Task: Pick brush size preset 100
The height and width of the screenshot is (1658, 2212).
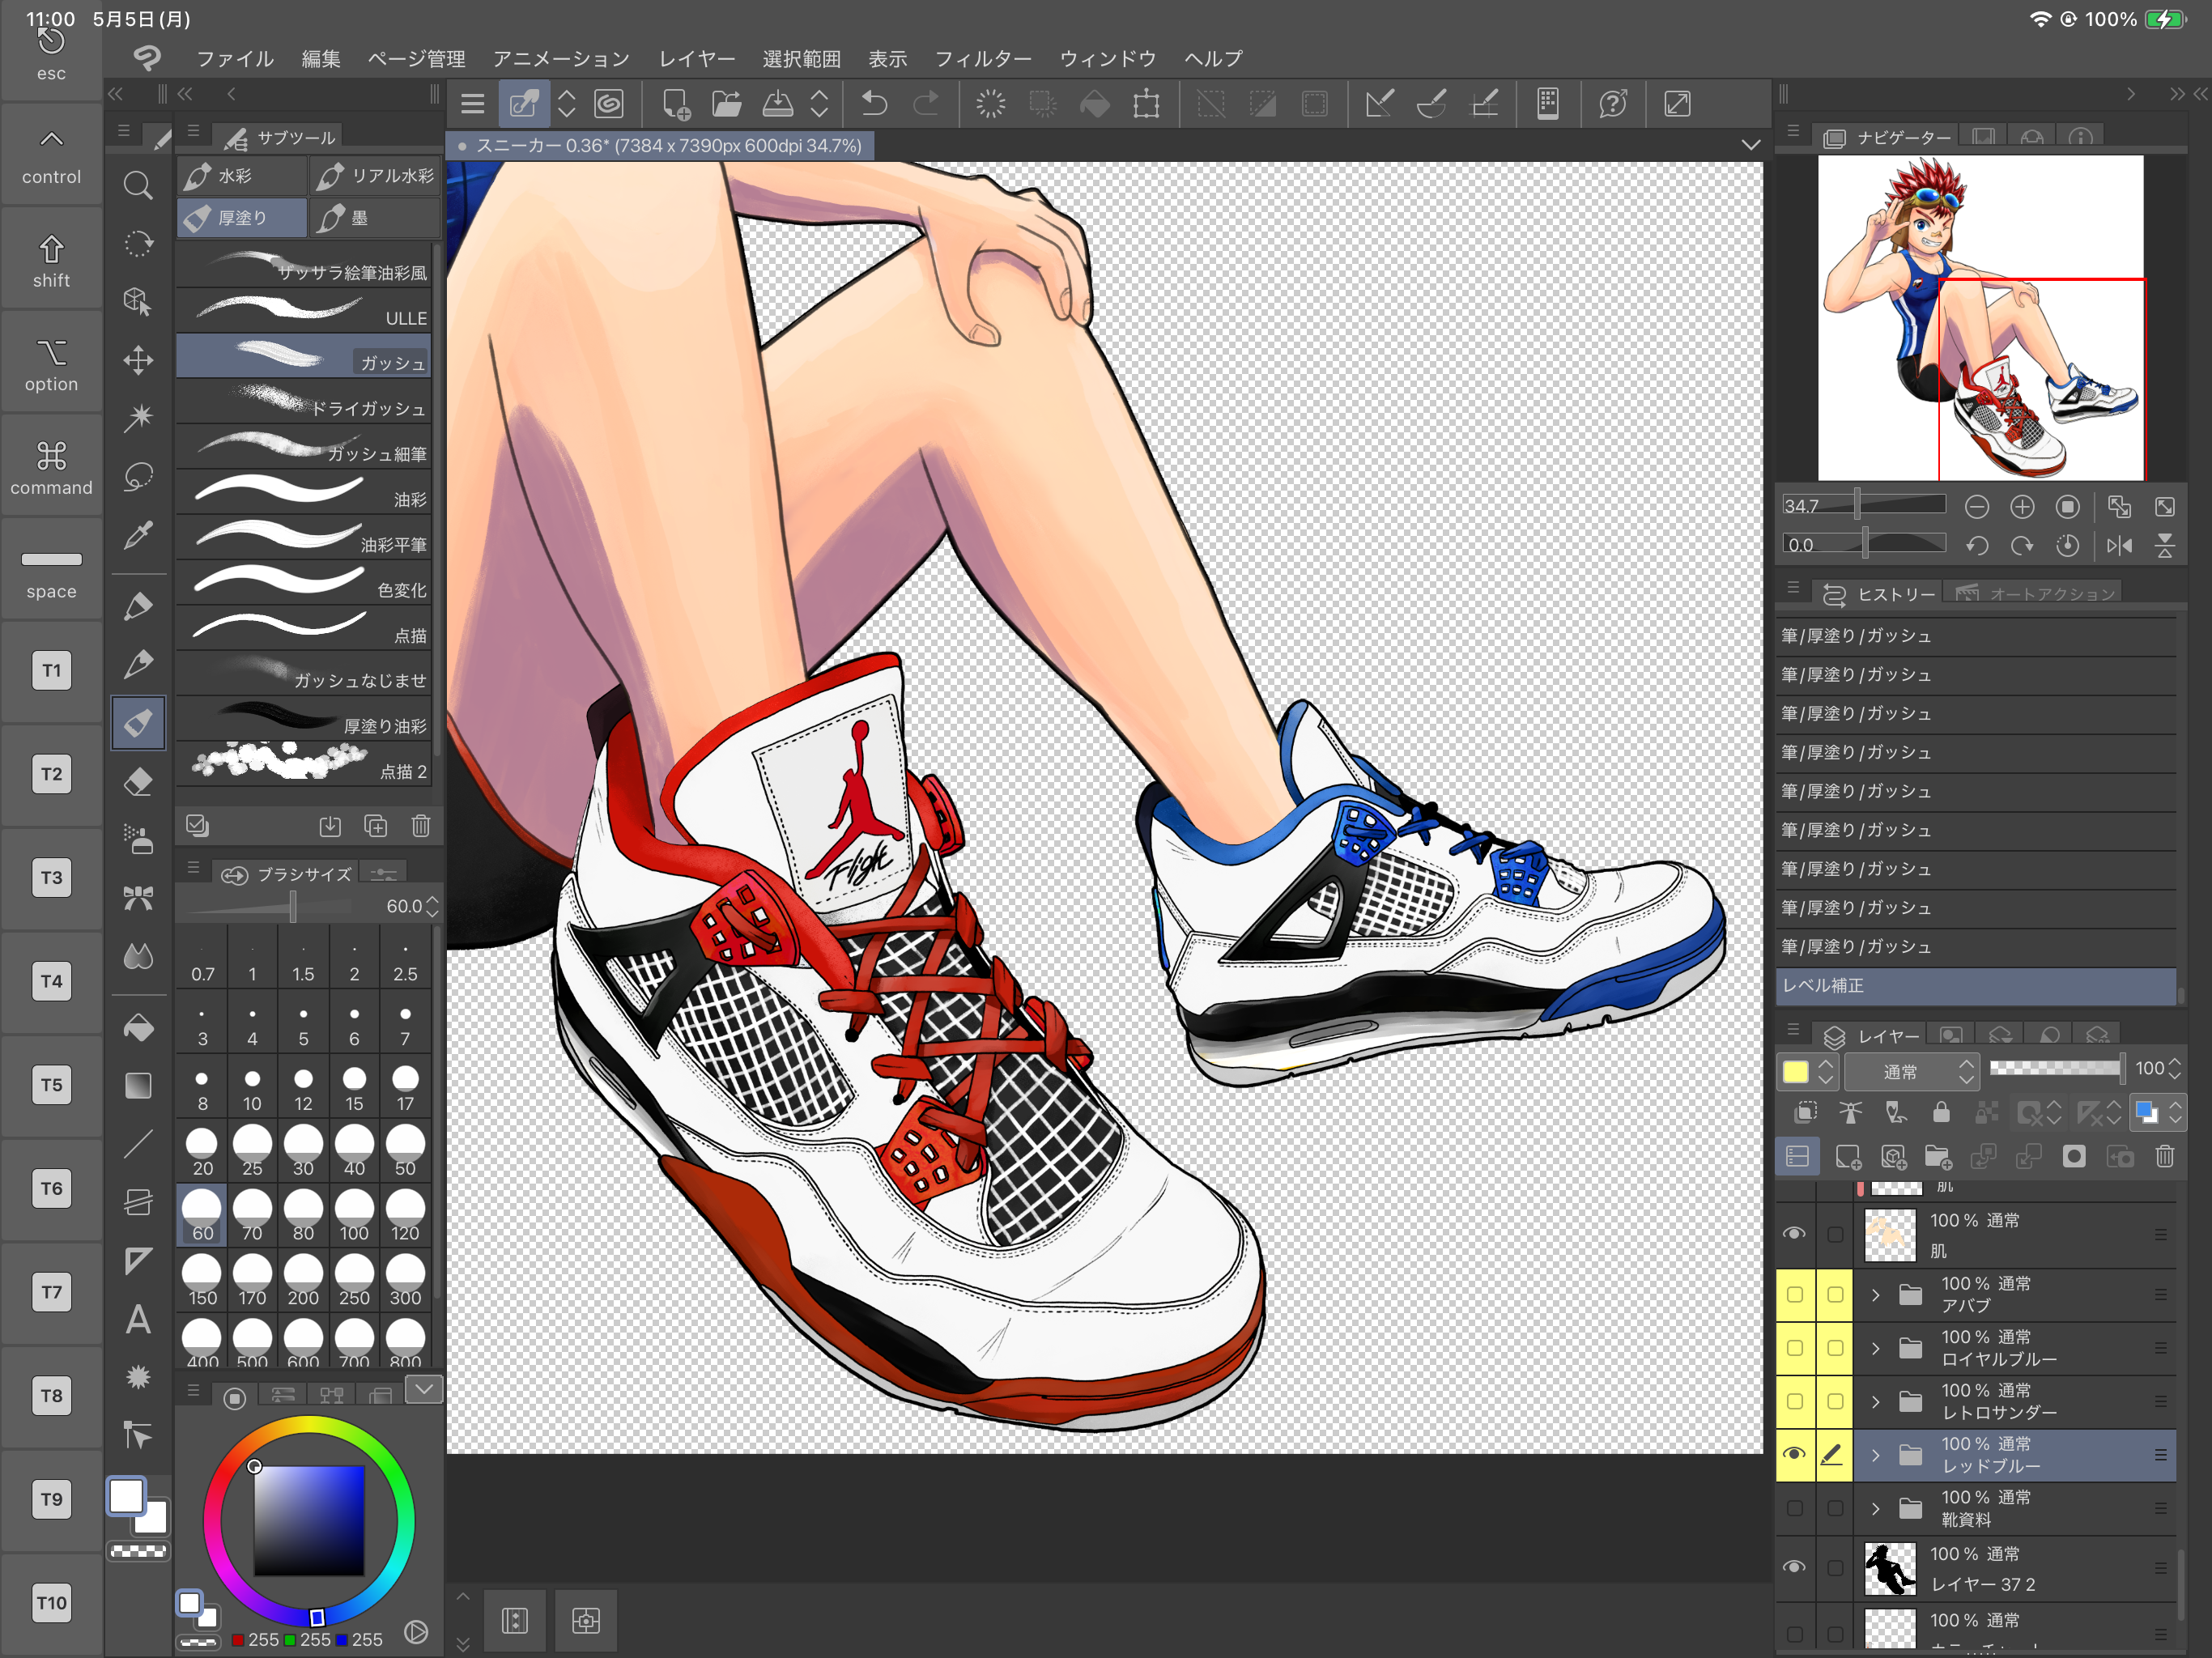Action: 354,1216
